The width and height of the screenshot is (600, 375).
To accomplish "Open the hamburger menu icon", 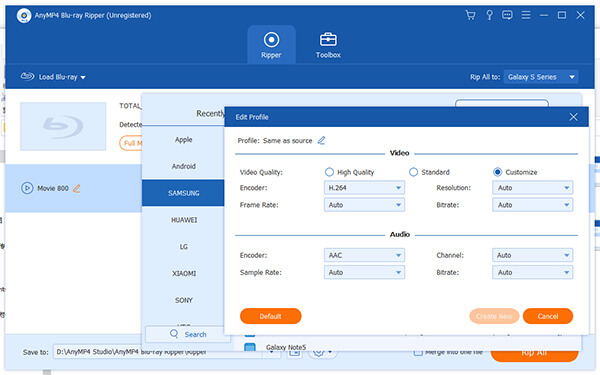I will coord(526,15).
